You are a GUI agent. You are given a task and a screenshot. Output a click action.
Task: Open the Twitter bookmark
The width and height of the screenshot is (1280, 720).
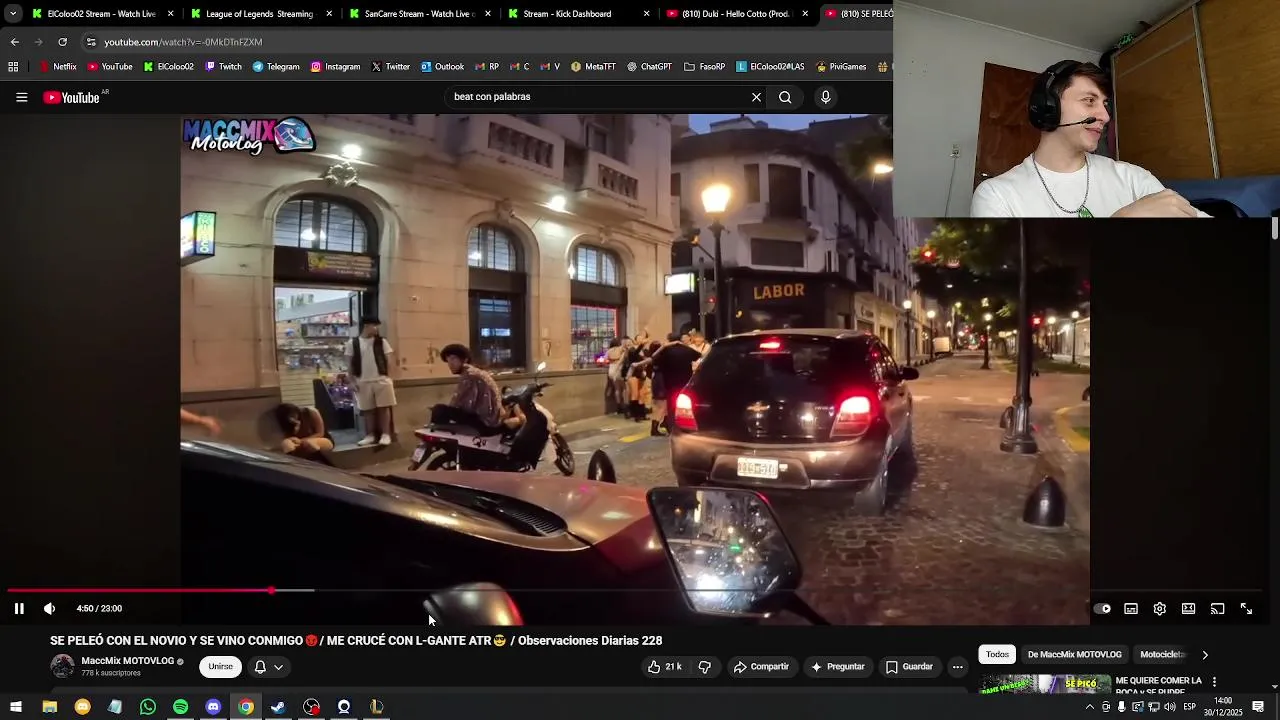tap(391, 67)
